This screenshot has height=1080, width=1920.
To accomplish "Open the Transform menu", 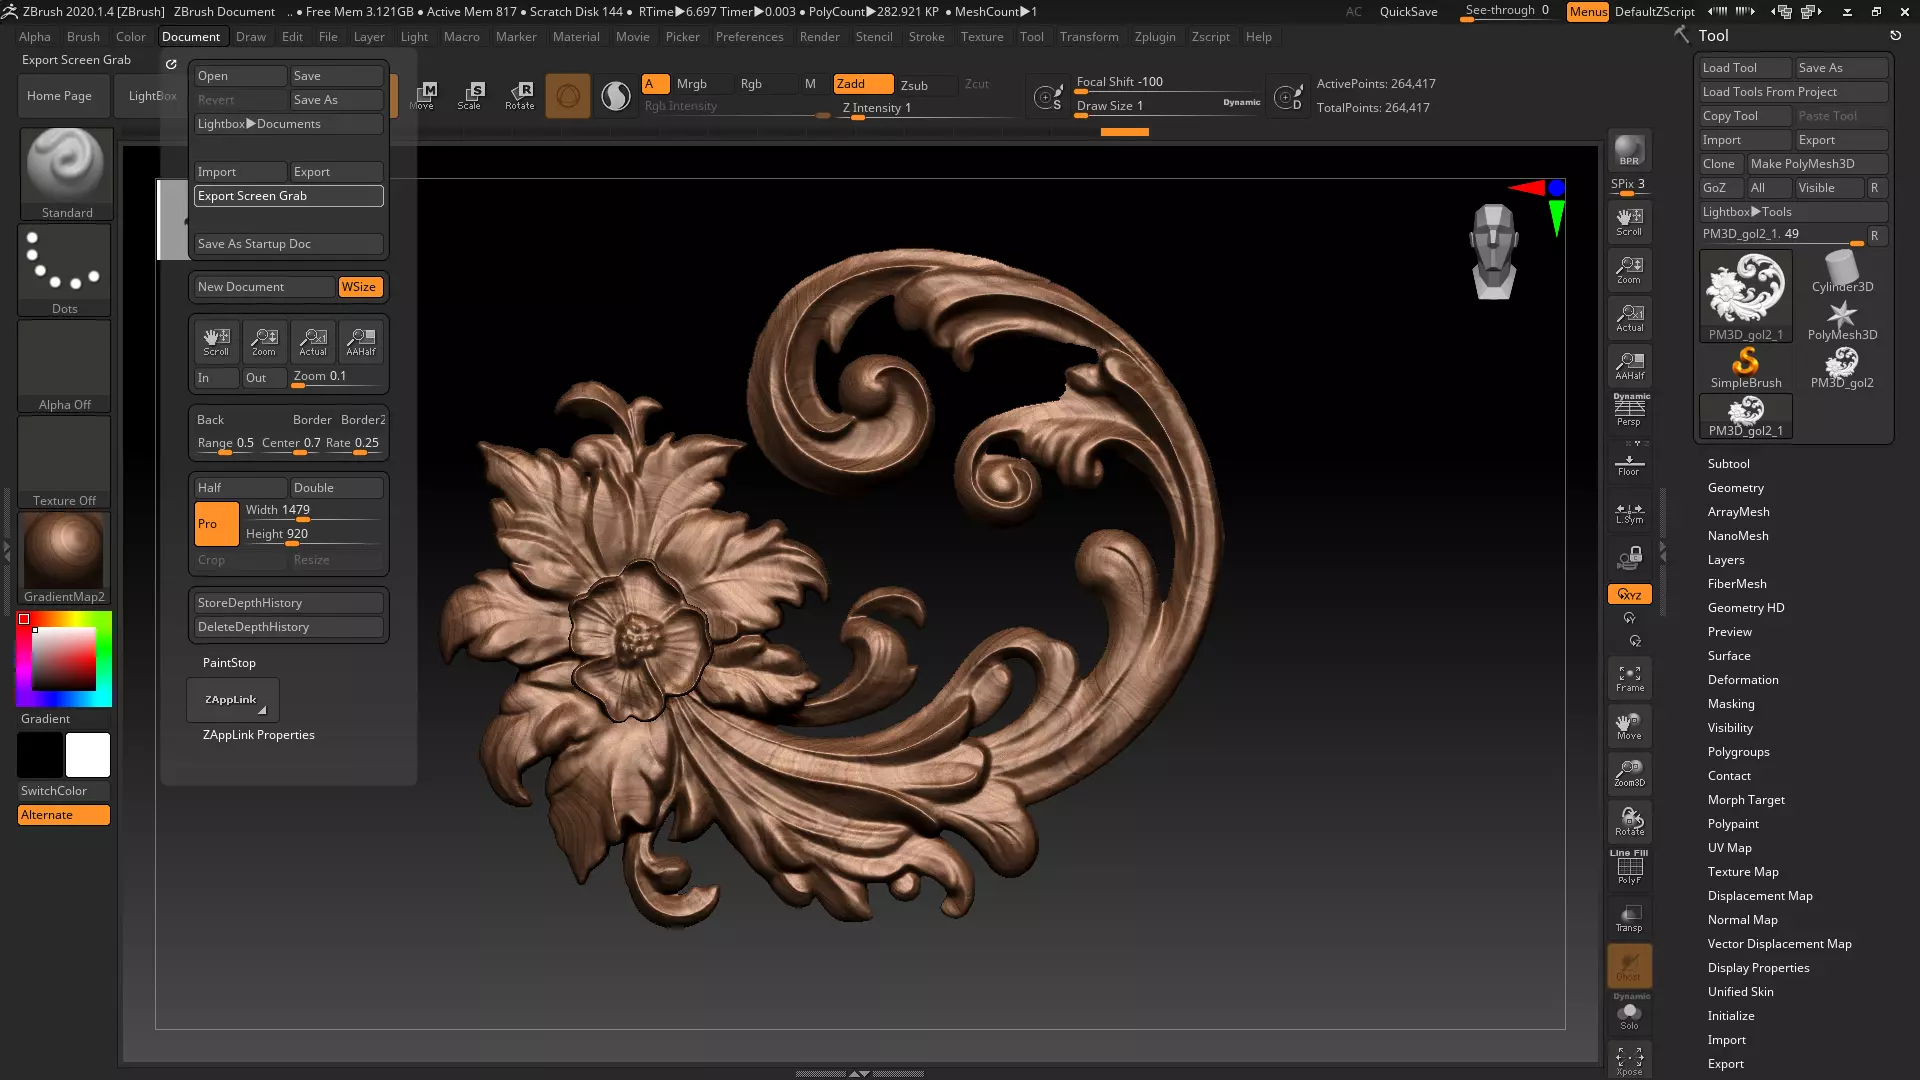I will pos(1089,37).
